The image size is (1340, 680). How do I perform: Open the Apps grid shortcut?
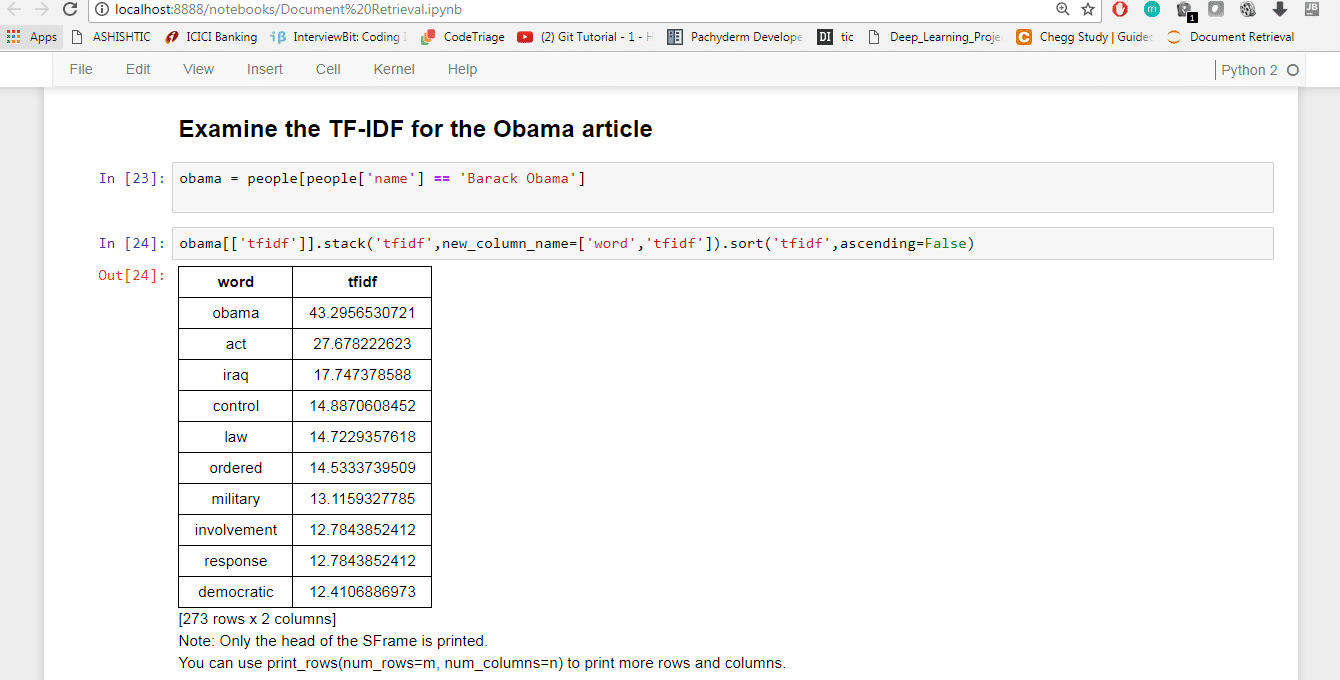(33, 37)
